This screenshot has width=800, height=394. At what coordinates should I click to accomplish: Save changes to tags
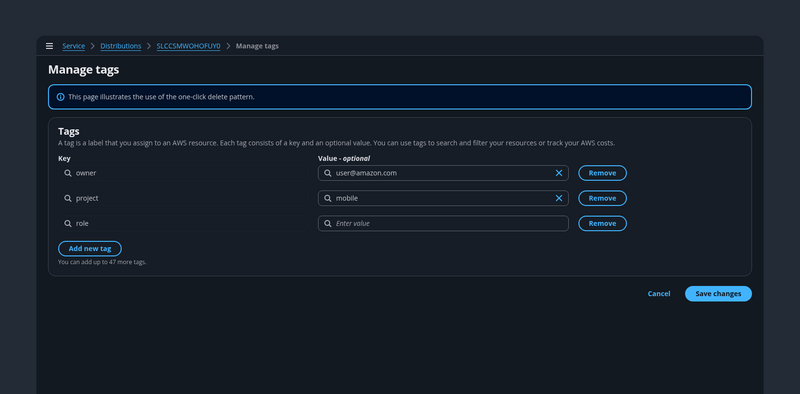718,294
